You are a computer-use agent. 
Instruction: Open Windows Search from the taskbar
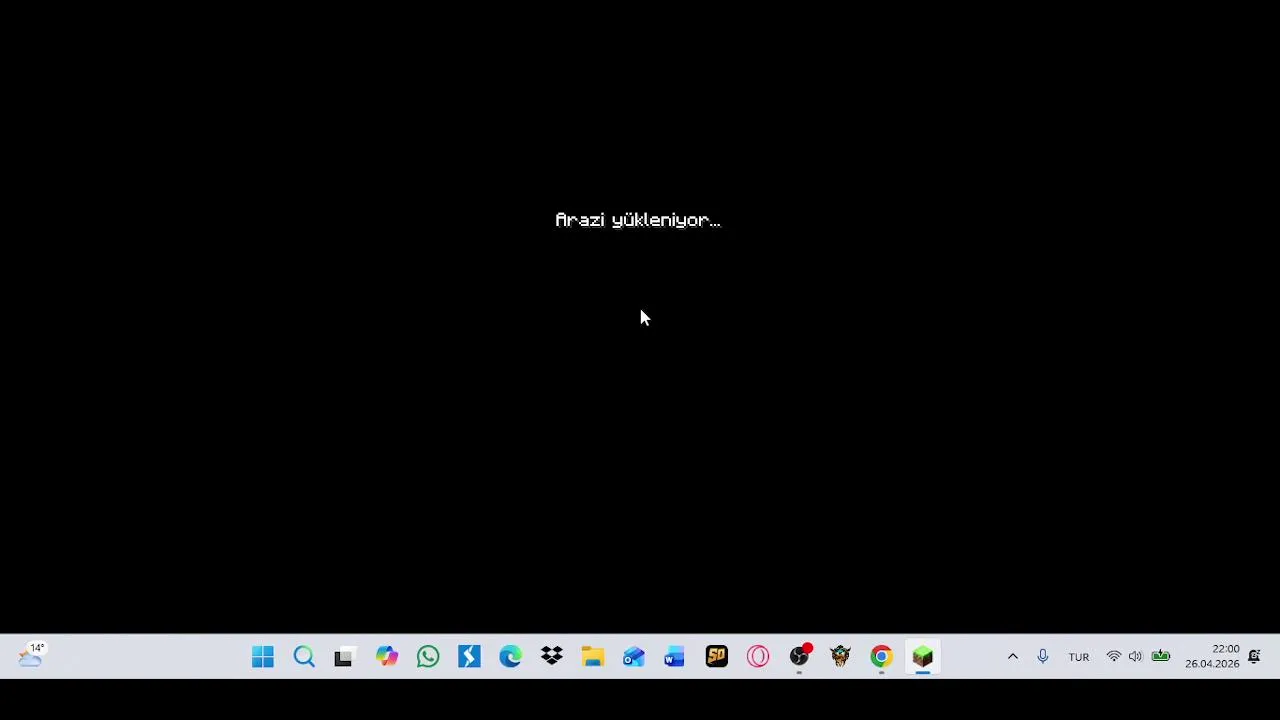(304, 657)
